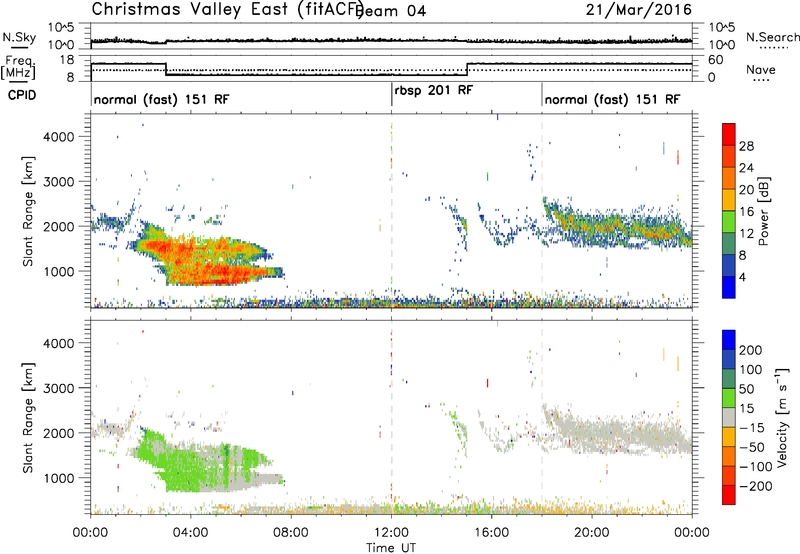Click the gray segment of the Velocity color bar
Screen dimensions: 800x554
729,417
